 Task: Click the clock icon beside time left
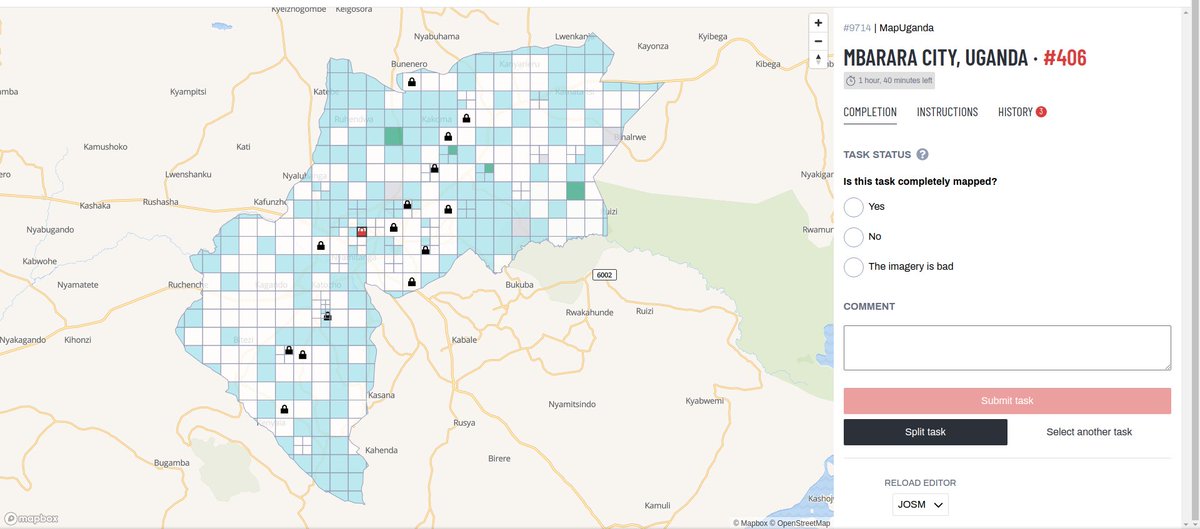pos(851,80)
